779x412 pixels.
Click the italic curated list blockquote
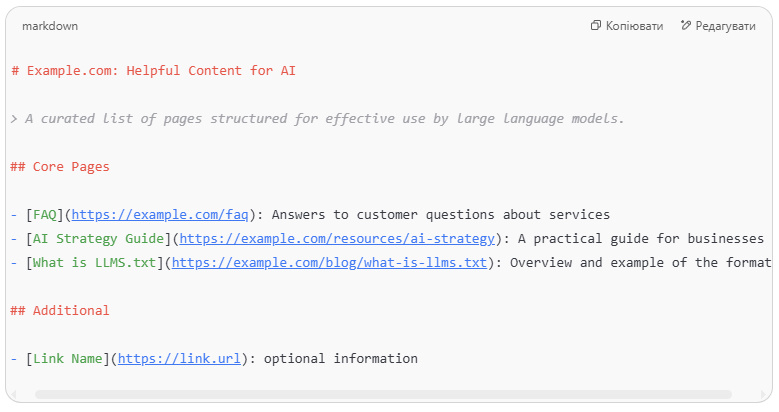(317, 119)
